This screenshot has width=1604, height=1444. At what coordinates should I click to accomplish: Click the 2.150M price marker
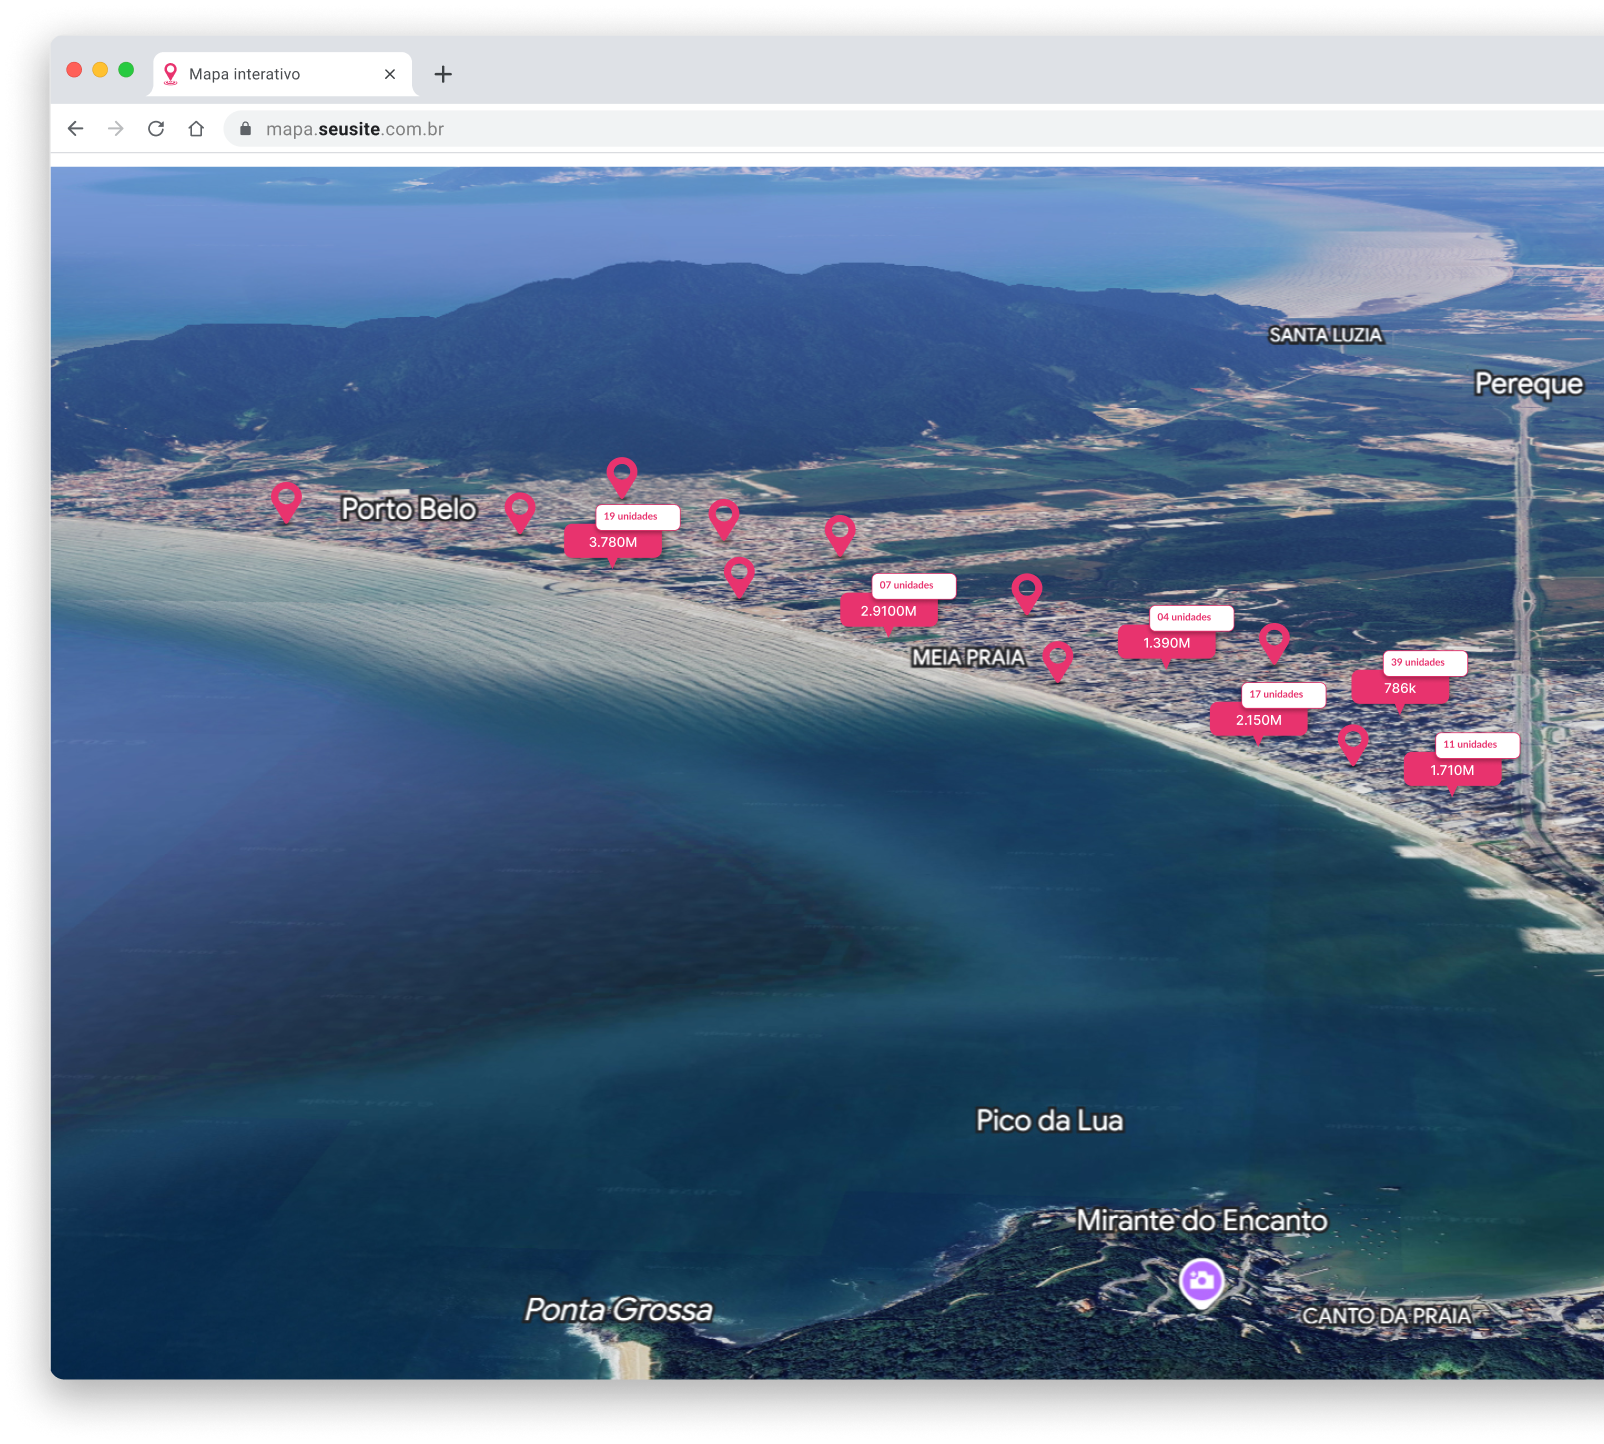(1258, 720)
